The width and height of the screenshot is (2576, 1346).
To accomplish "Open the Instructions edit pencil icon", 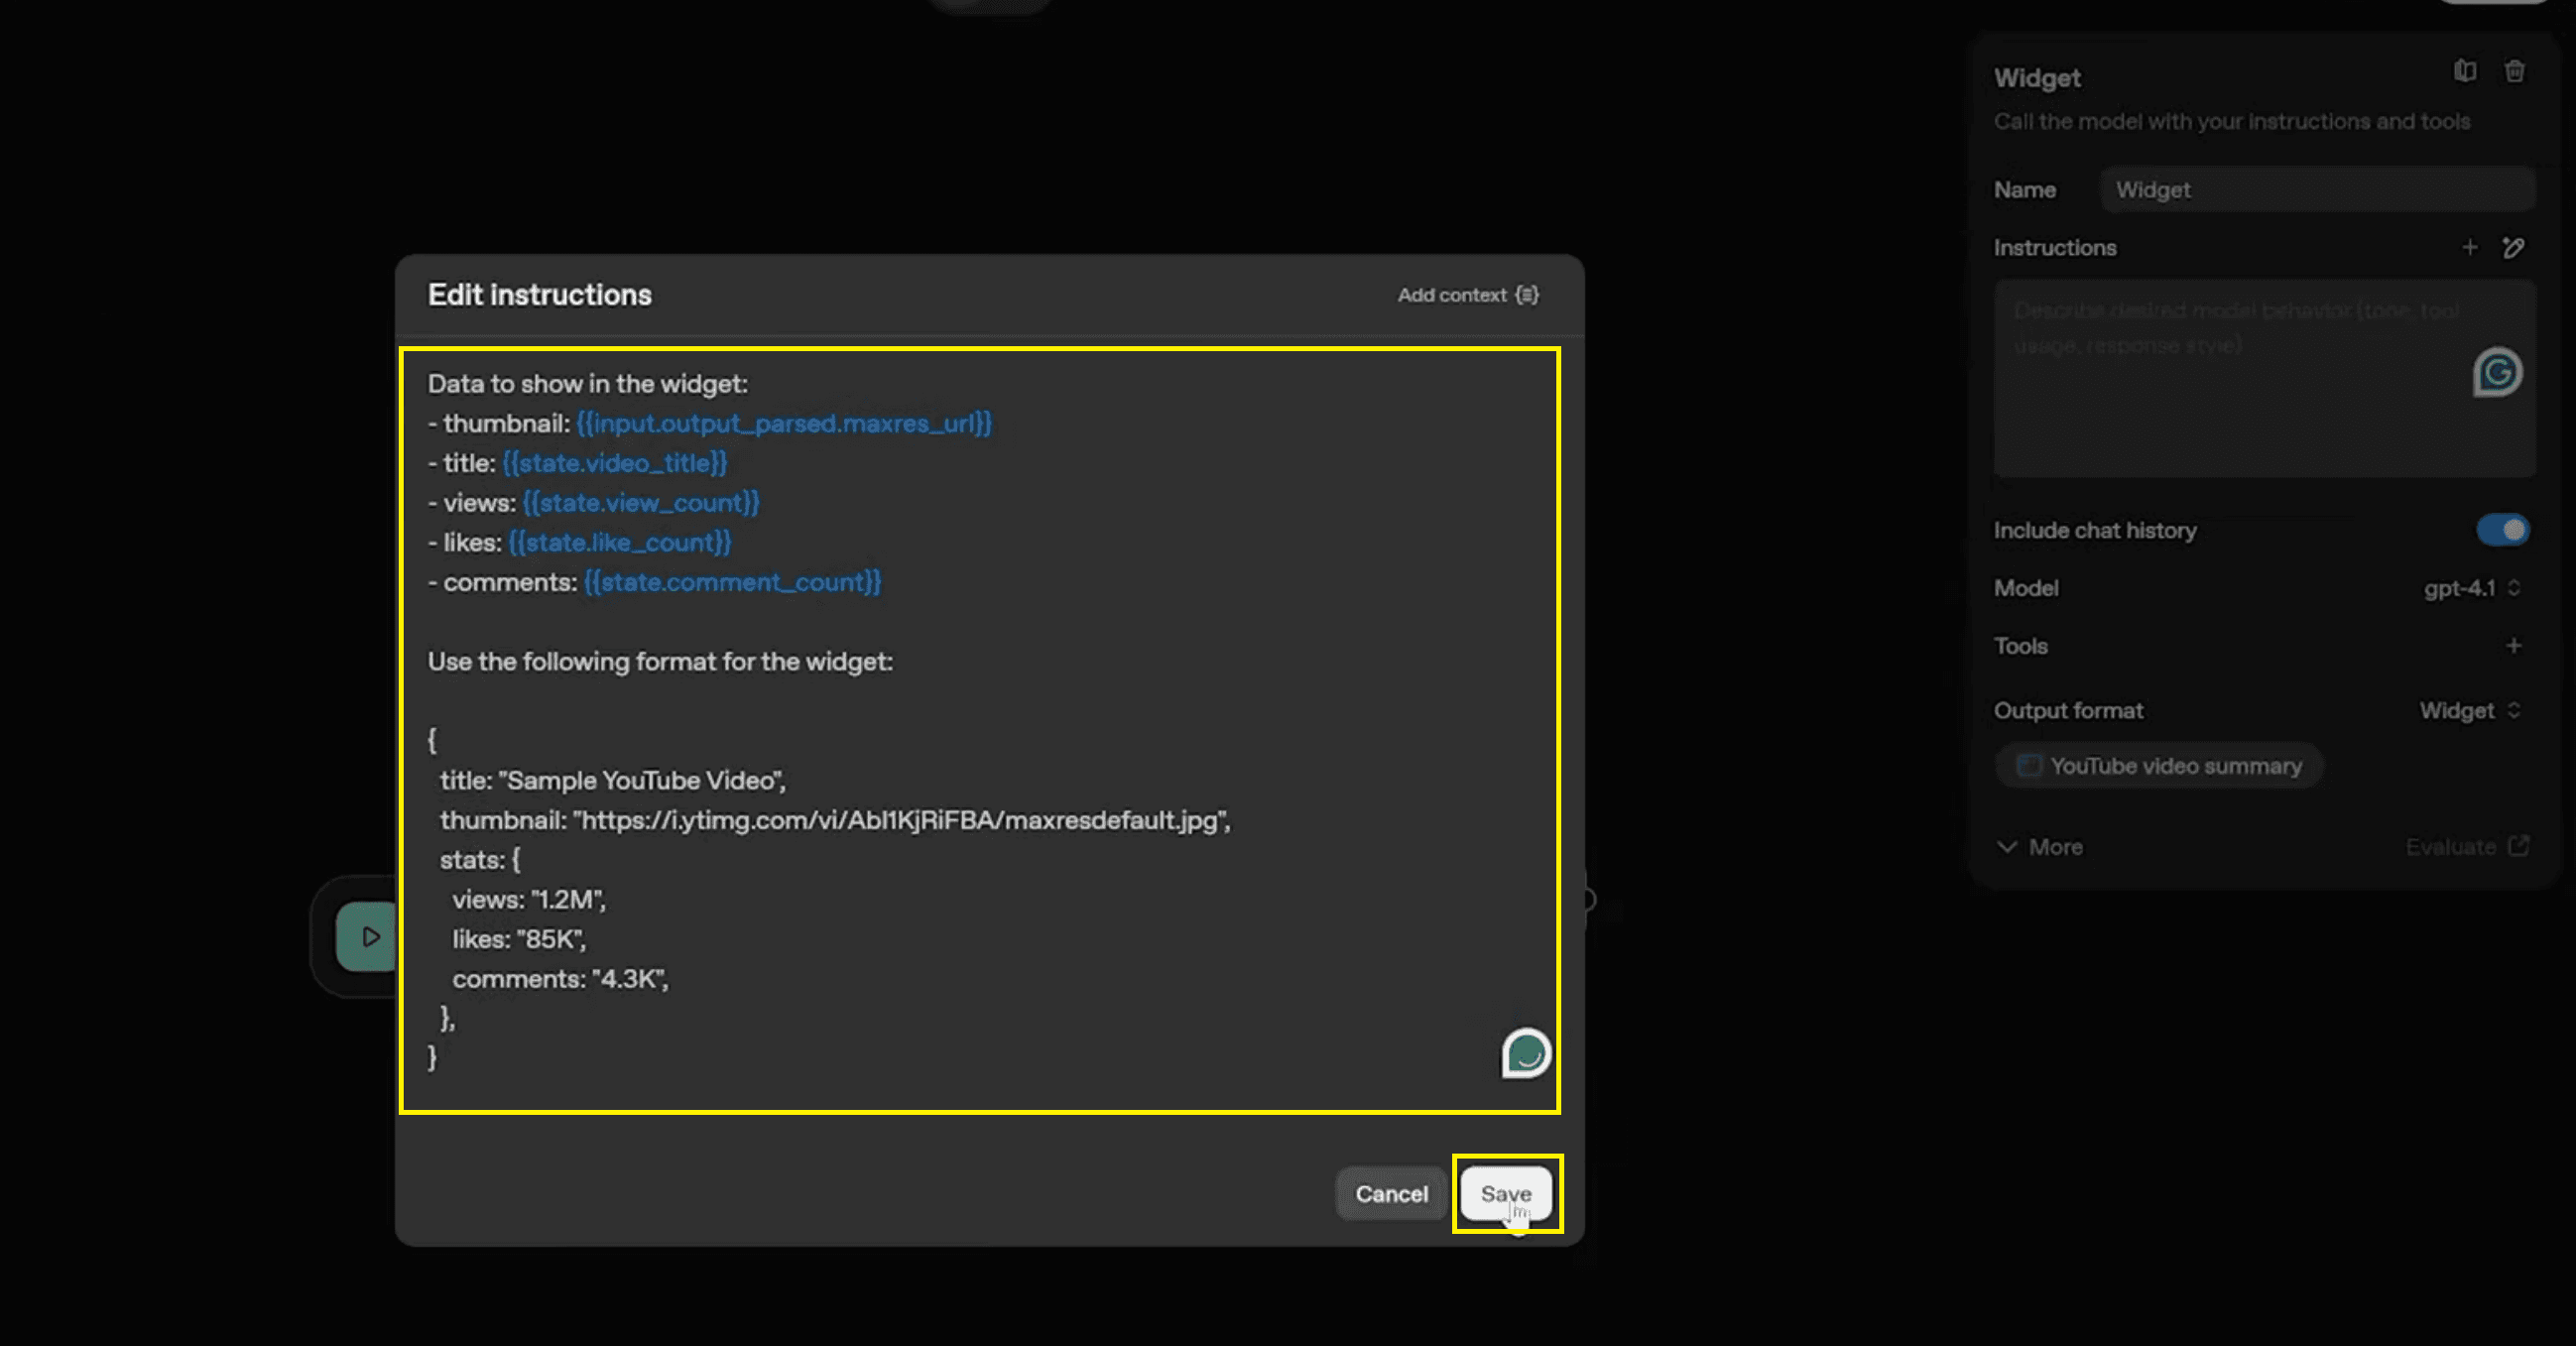I will tap(2515, 248).
